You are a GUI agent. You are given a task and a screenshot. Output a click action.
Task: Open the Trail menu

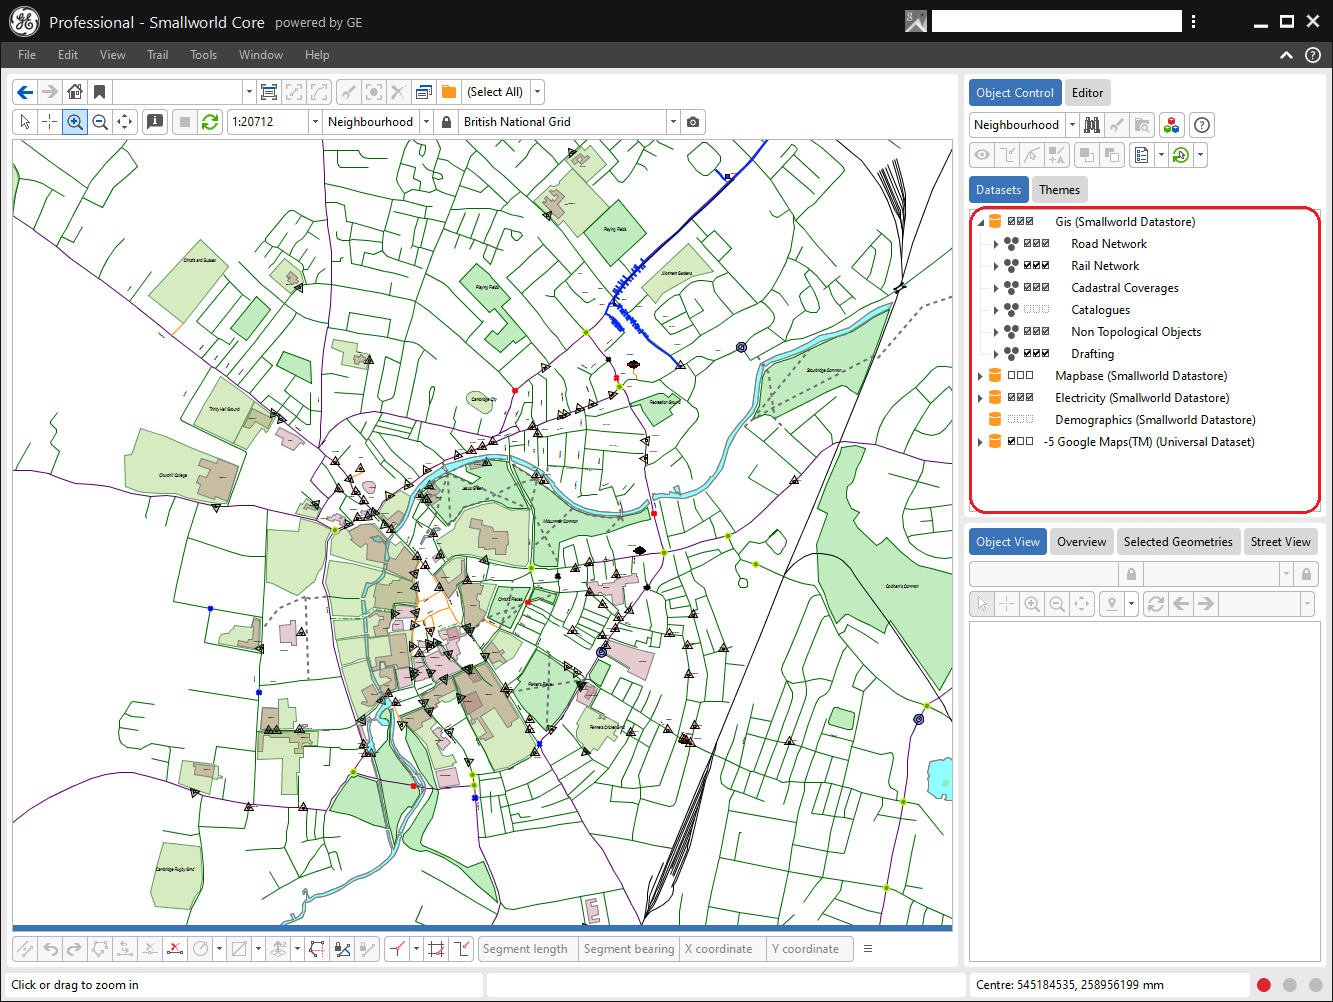158,55
